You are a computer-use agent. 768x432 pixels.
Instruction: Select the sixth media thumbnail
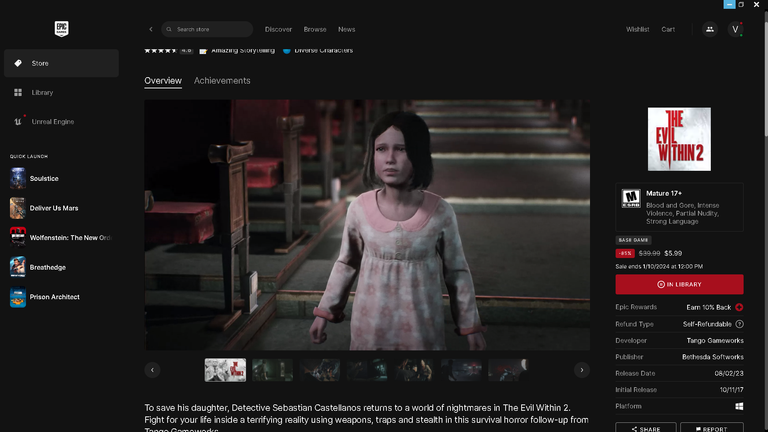(461, 370)
